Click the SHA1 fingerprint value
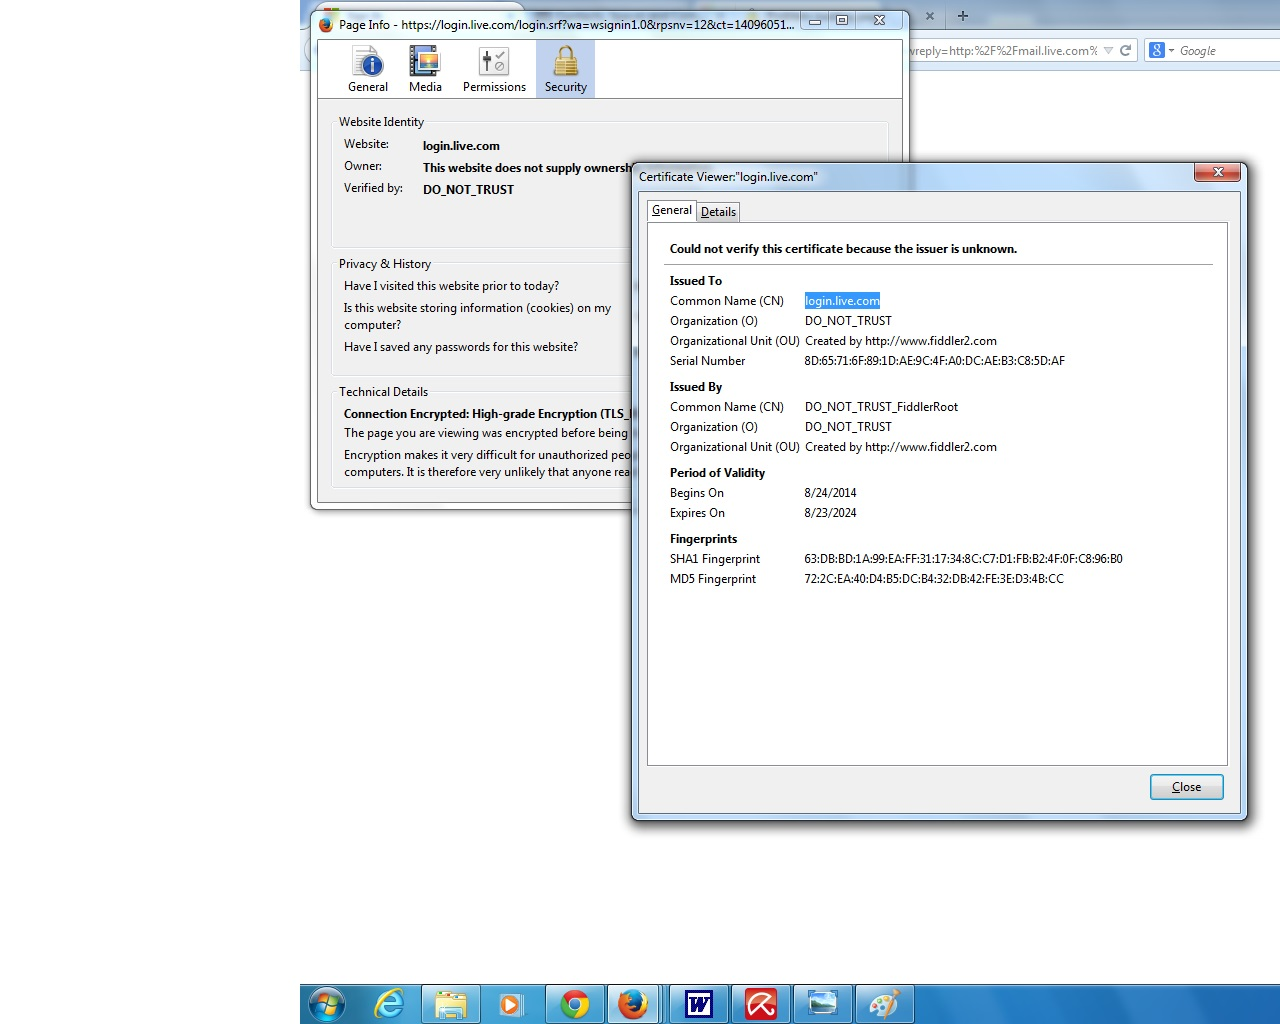 click(963, 559)
